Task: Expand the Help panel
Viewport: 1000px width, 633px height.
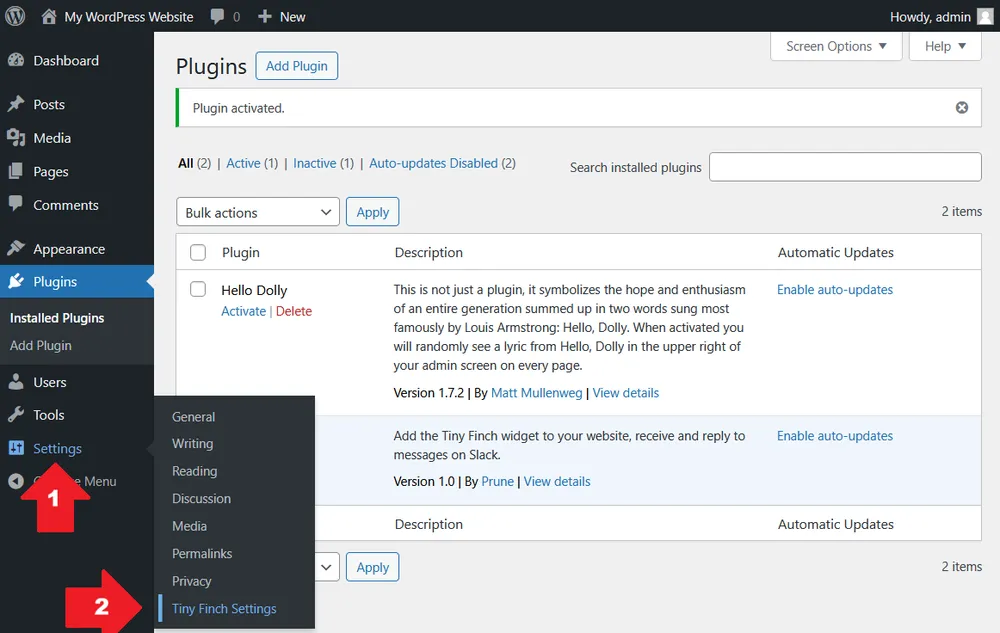Action: [x=944, y=46]
